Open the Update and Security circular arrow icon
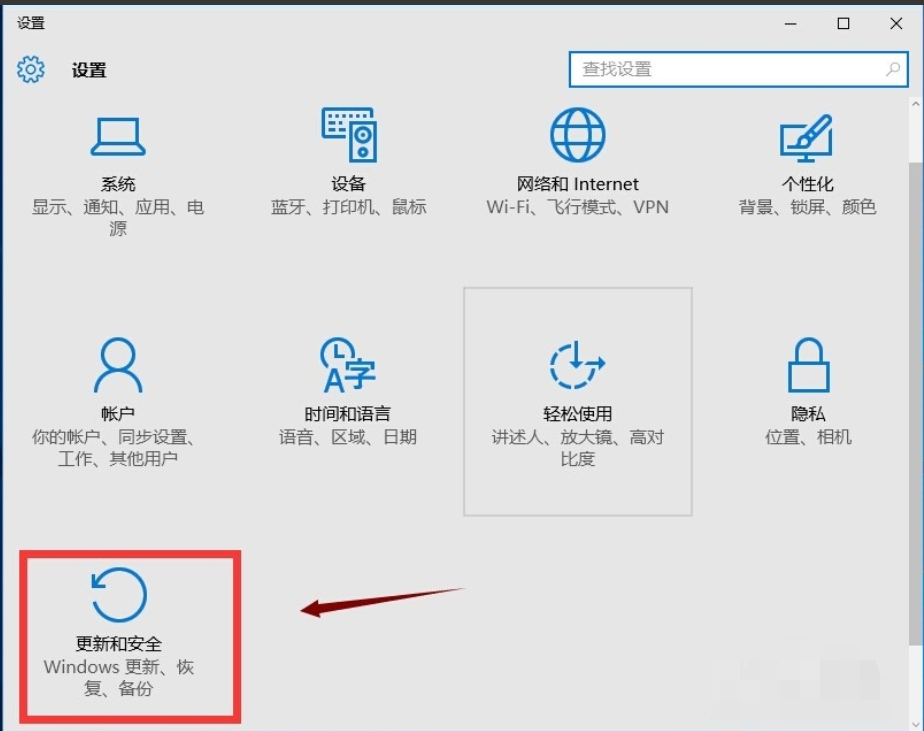The image size is (924, 731). [x=118, y=595]
